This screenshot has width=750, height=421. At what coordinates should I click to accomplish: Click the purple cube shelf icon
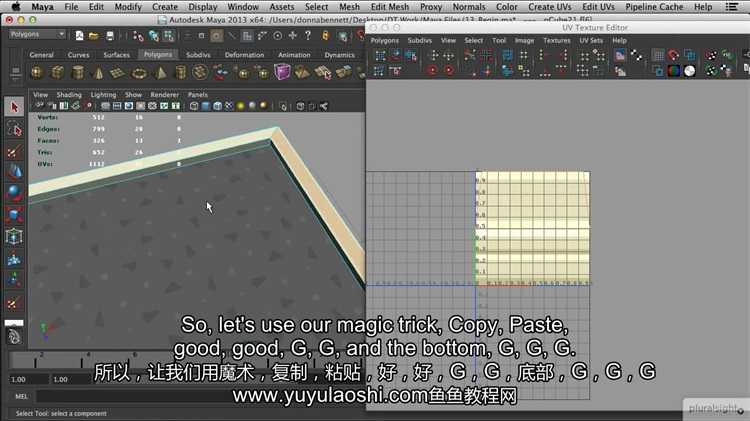[x=282, y=72]
